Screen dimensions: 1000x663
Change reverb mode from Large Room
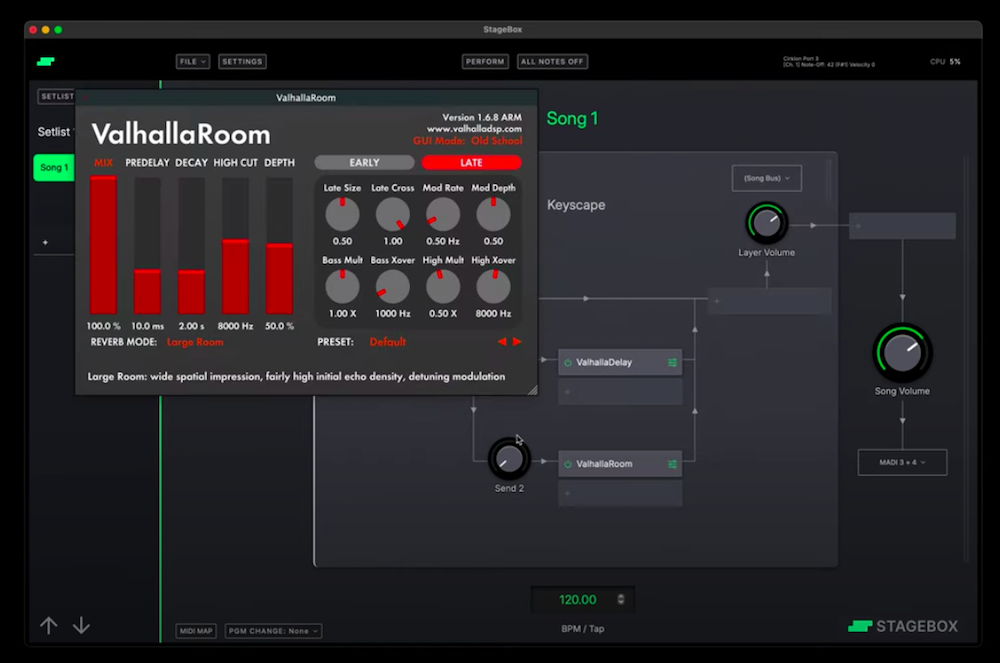pos(195,342)
